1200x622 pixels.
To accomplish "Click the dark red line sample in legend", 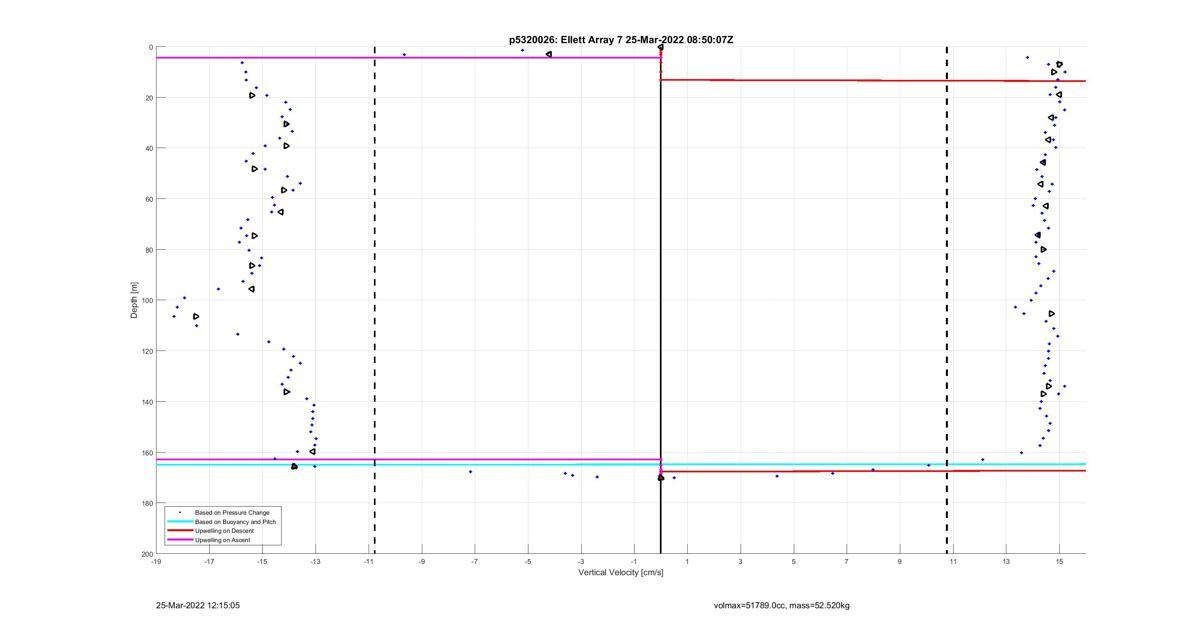I will point(179,531).
